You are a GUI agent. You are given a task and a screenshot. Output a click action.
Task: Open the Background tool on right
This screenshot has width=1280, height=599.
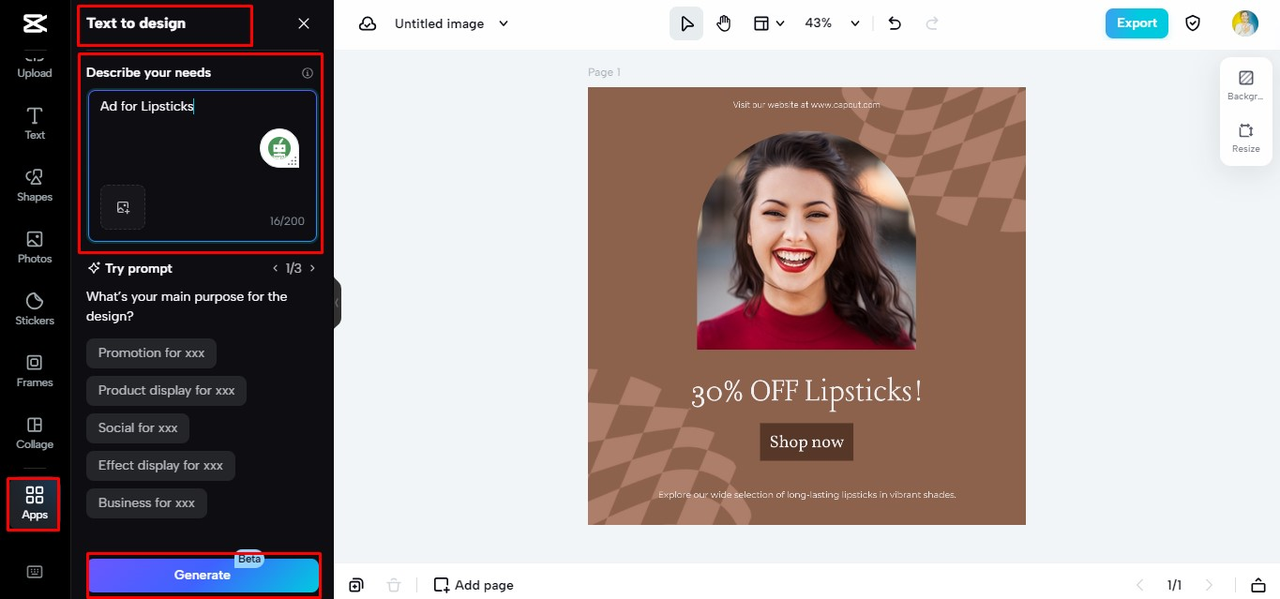coord(1245,85)
